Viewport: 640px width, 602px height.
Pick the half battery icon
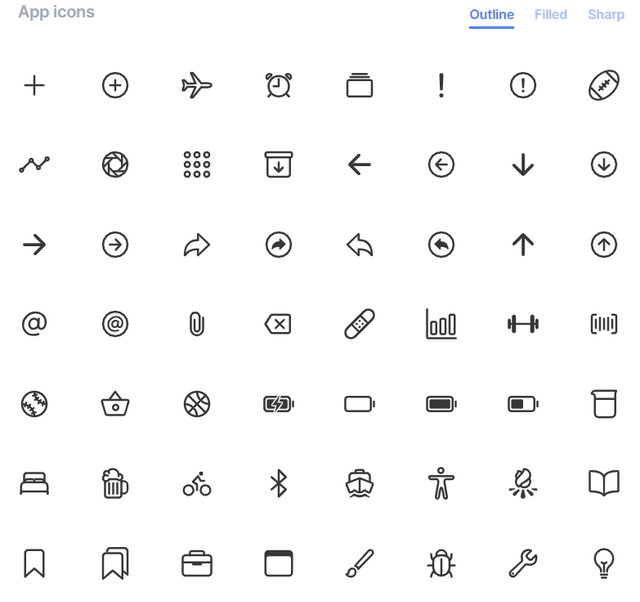[x=523, y=404]
